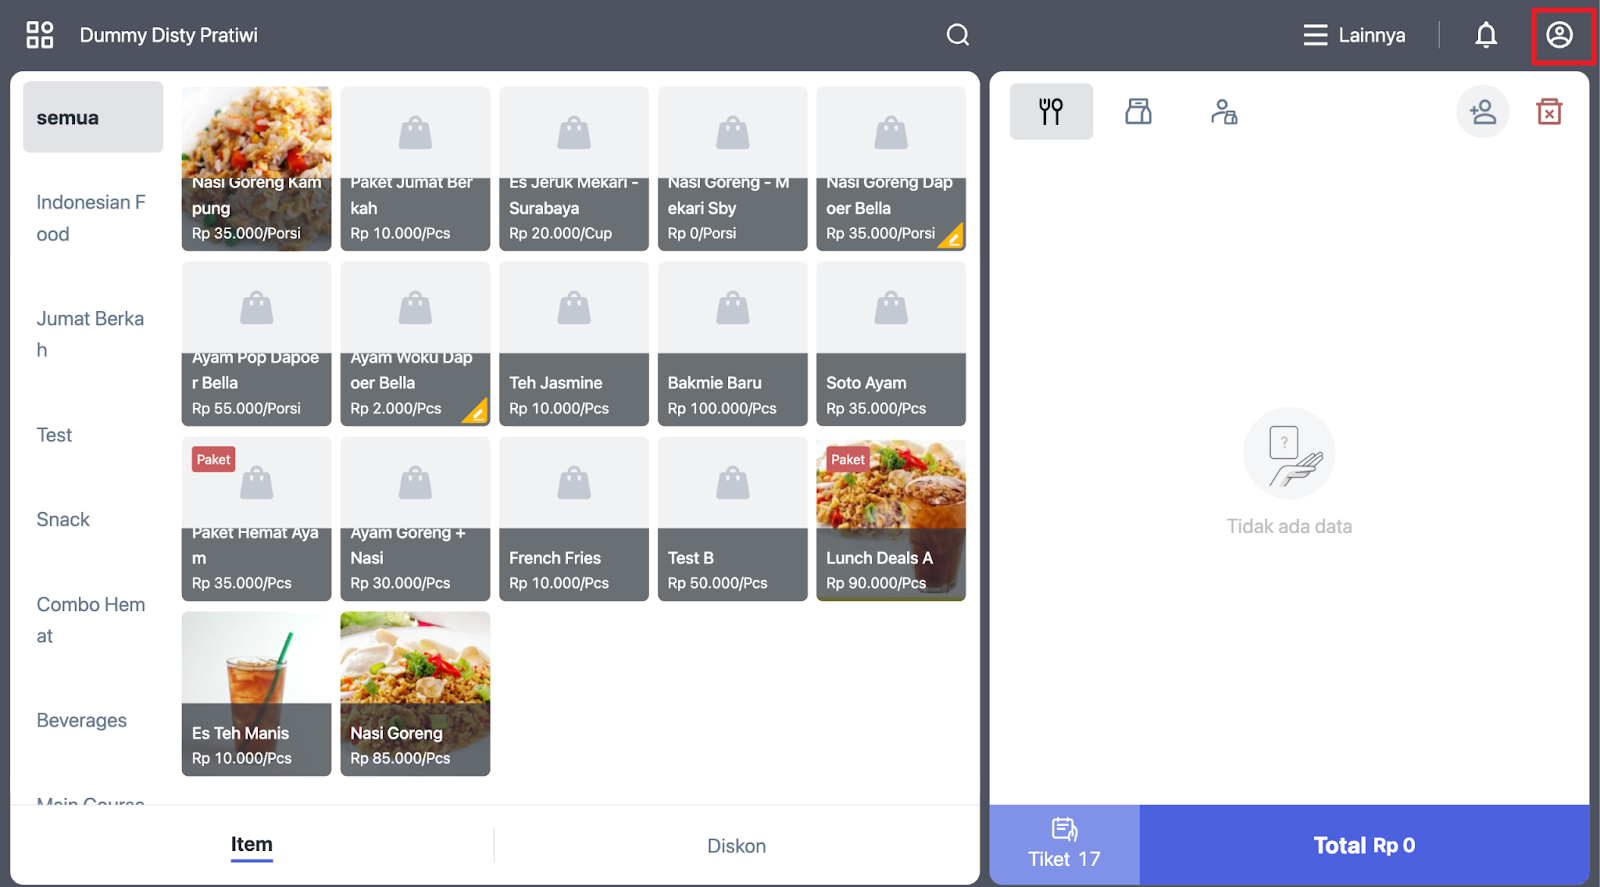The height and width of the screenshot is (887, 1600).
Task: Switch to the Diskon tab
Action: (736, 846)
